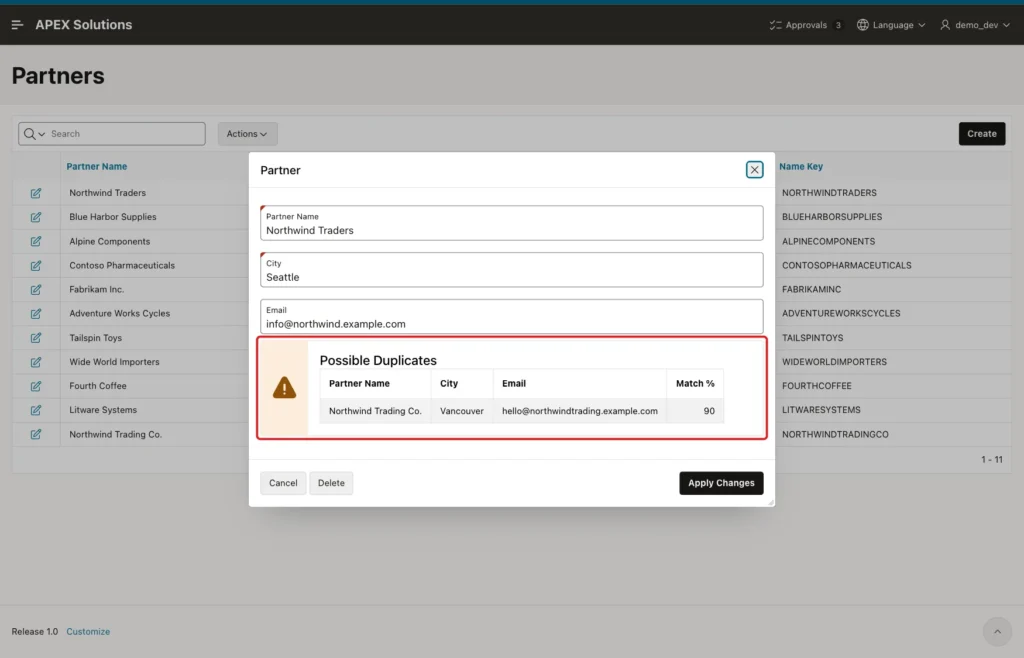1024x658 pixels.
Task: Click the hello@northwindtrading.example.com cell
Action: pos(579,411)
